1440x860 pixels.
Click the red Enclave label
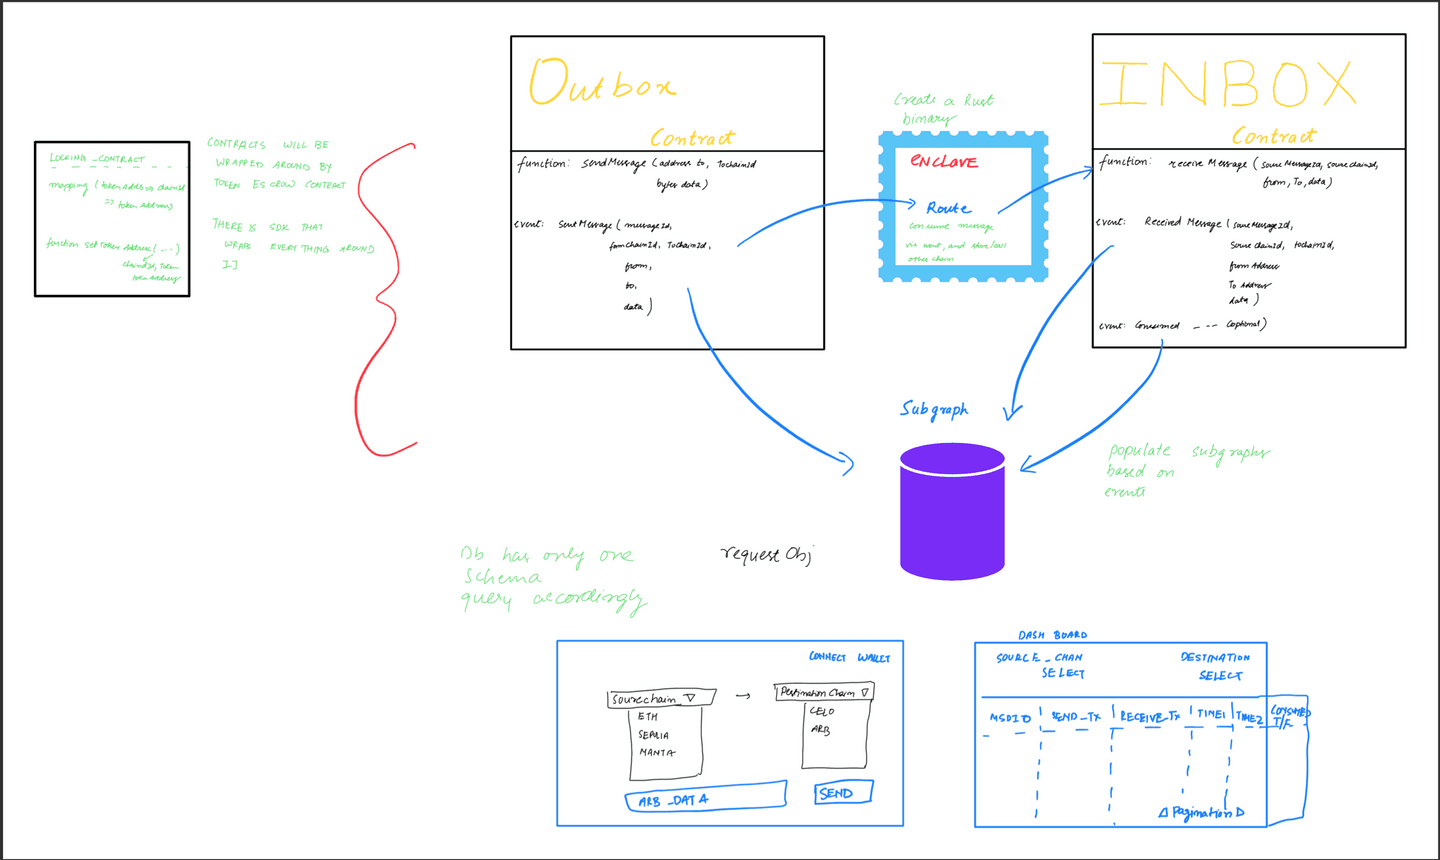tap(944, 161)
